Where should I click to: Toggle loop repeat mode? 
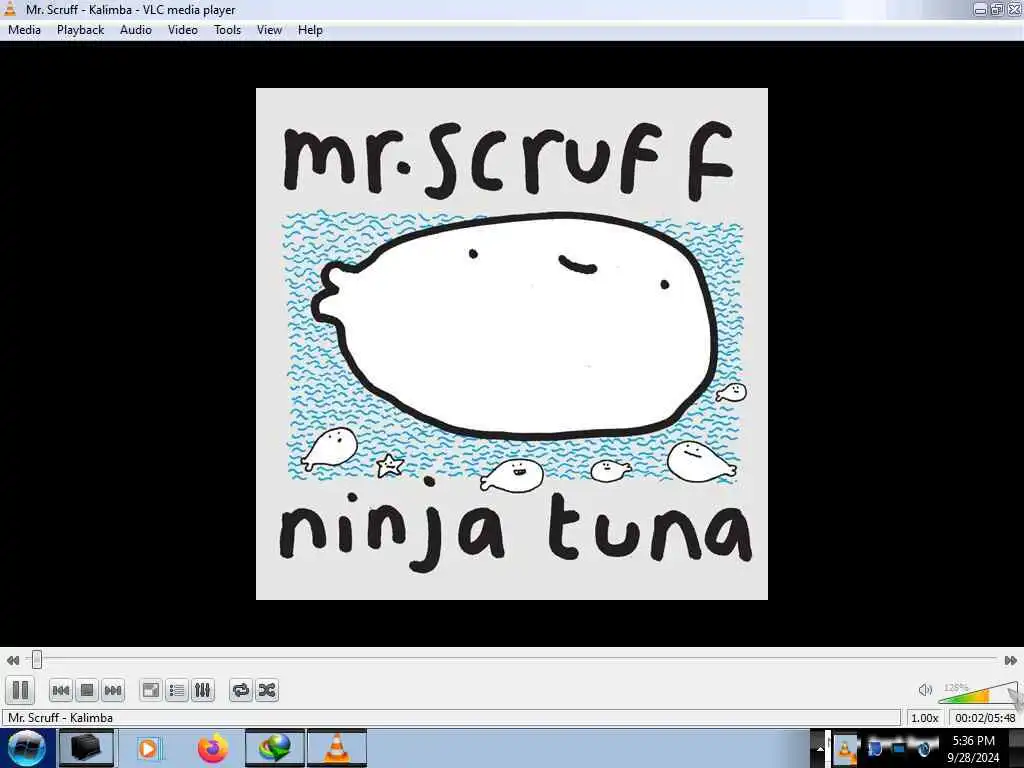pos(240,690)
